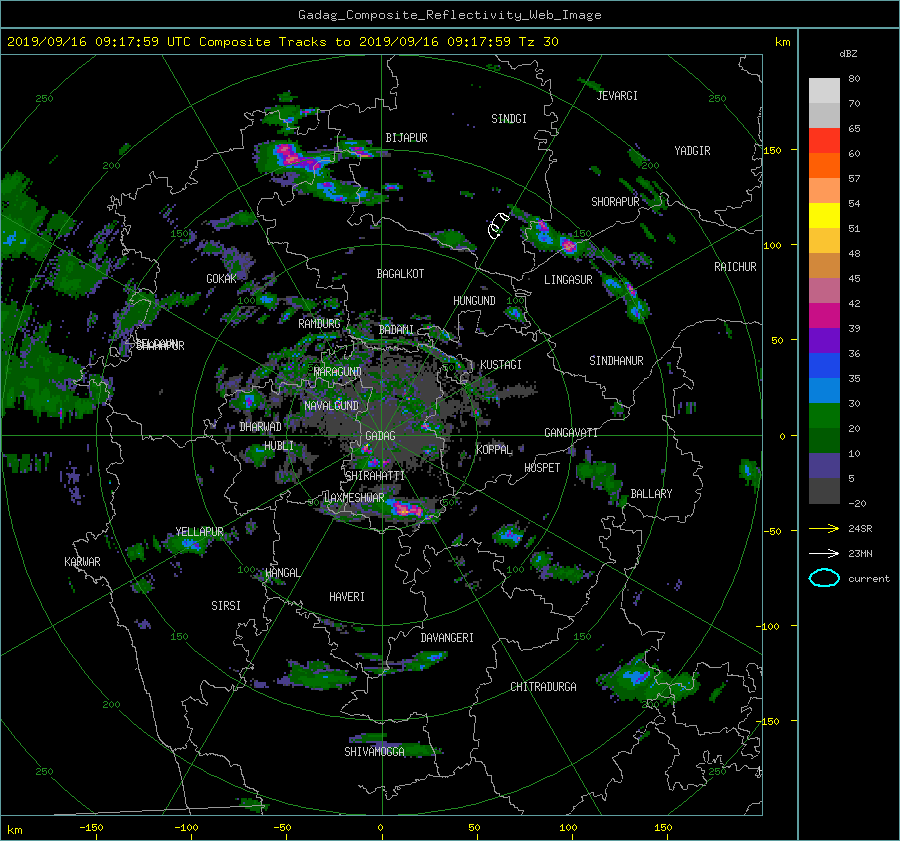Click the YADGIR city label
The height and width of the screenshot is (841, 900).
point(692,151)
